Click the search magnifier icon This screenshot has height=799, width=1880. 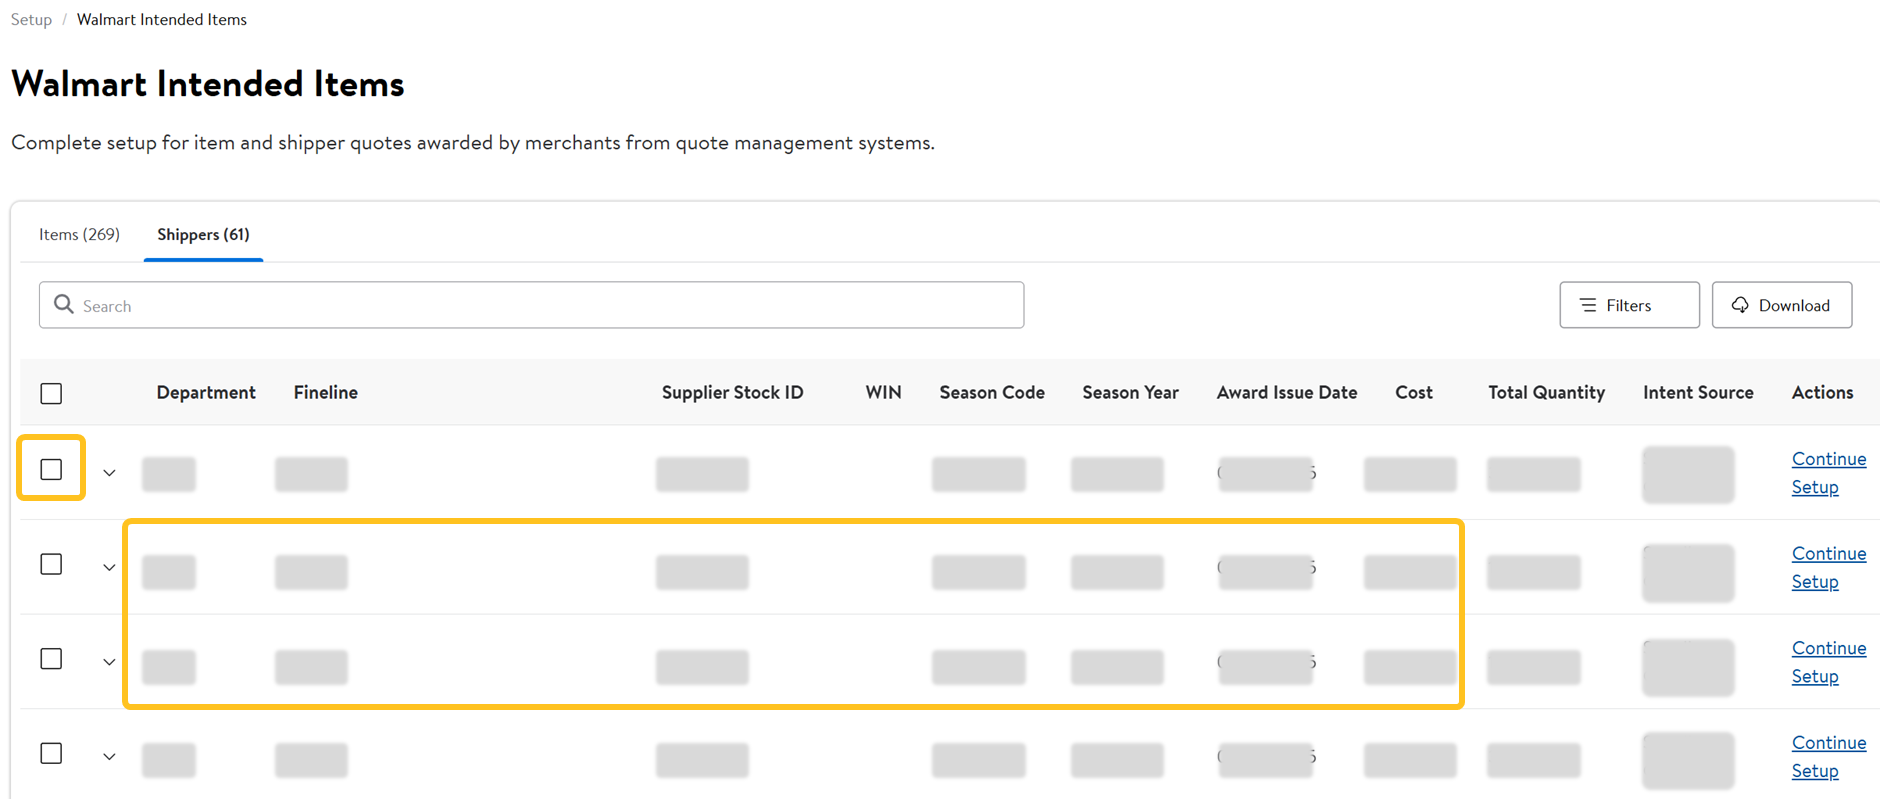pos(64,304)
